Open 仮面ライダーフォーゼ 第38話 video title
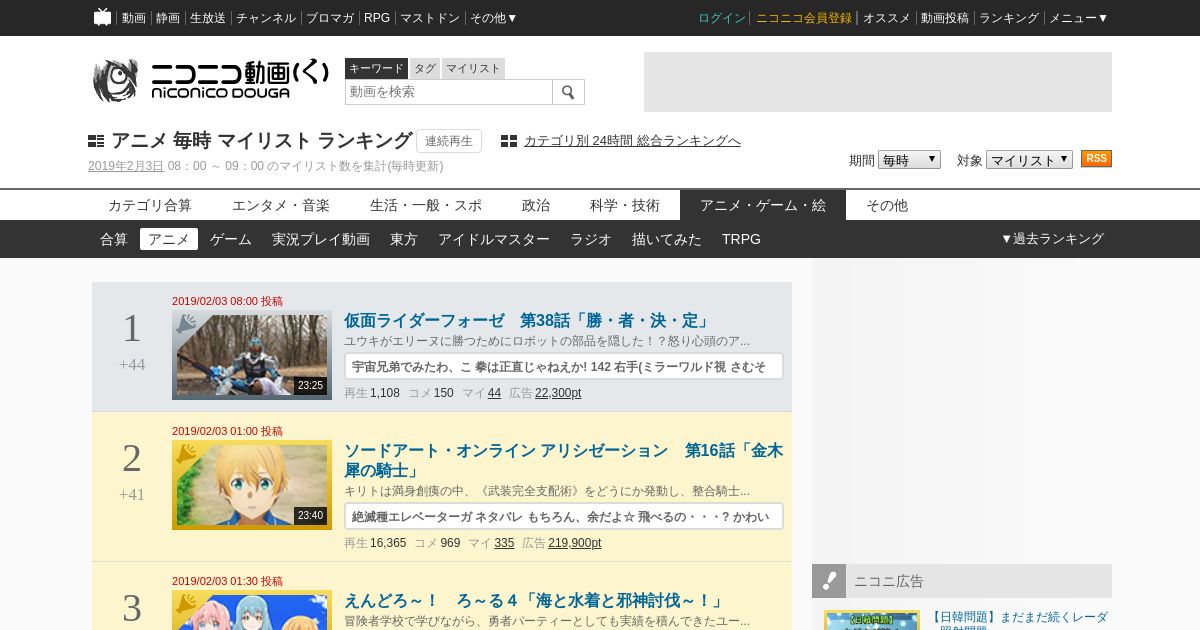 (527, 320)
